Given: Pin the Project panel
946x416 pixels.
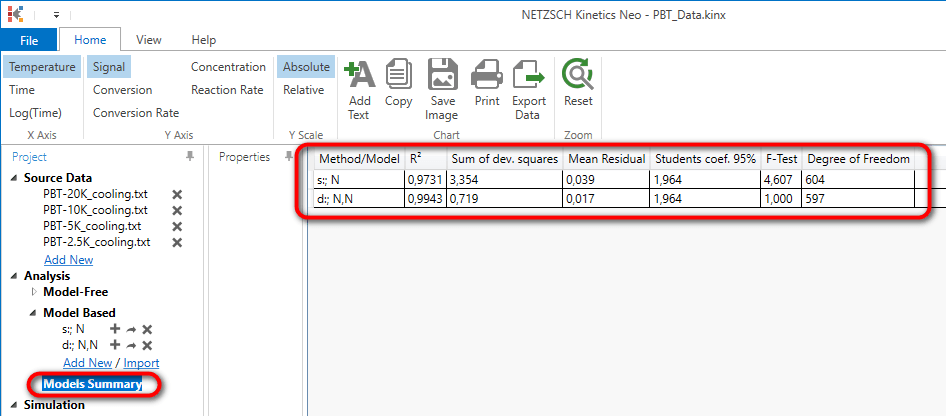Looking at the screenshot, I should [x=190, y=157].
